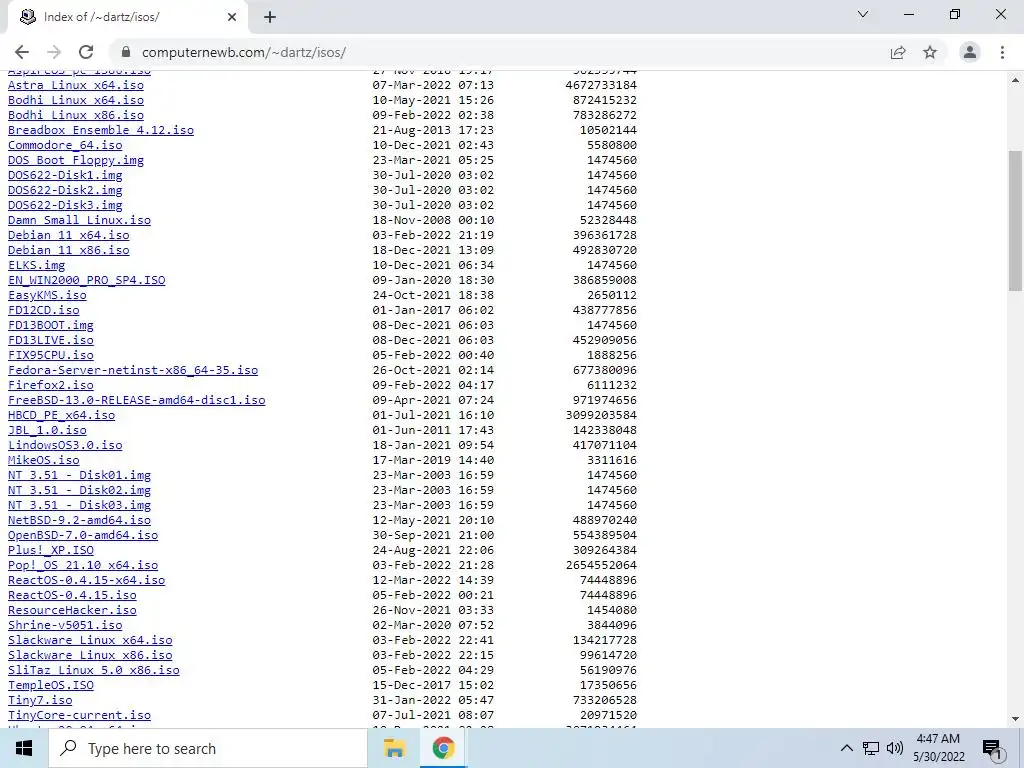Show hidden tray icons chevron
This screenshot has height=768, width=1024.
(846, 748)
